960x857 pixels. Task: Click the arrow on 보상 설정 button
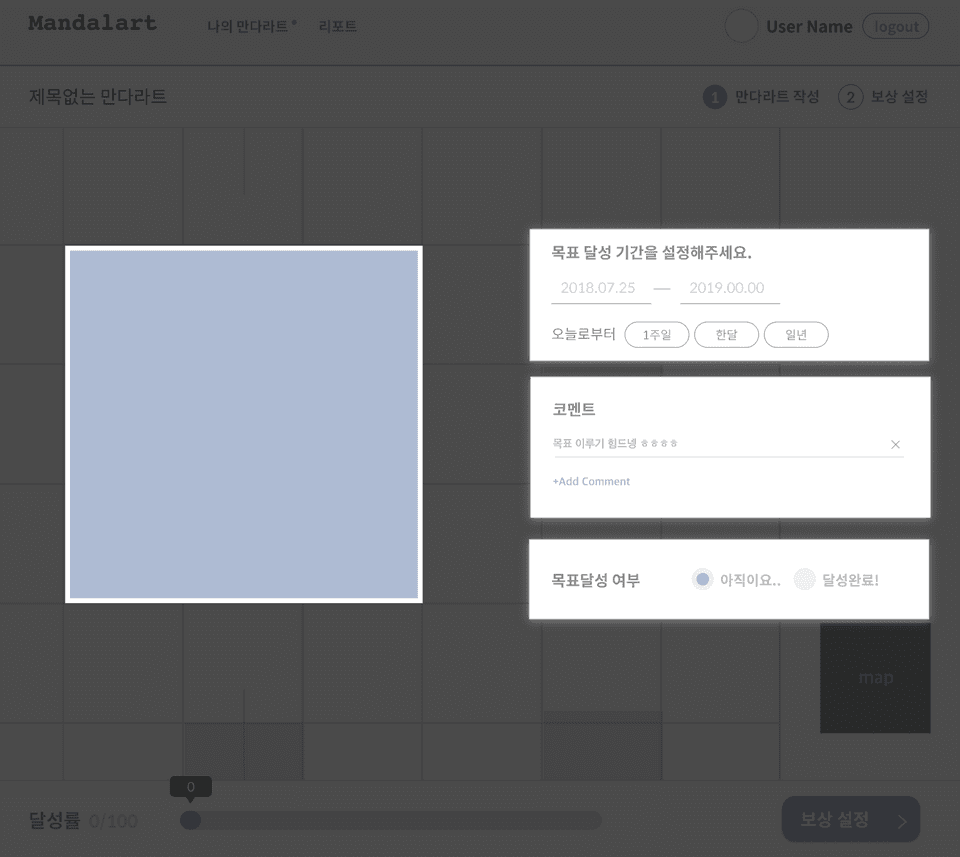(901, 822)
